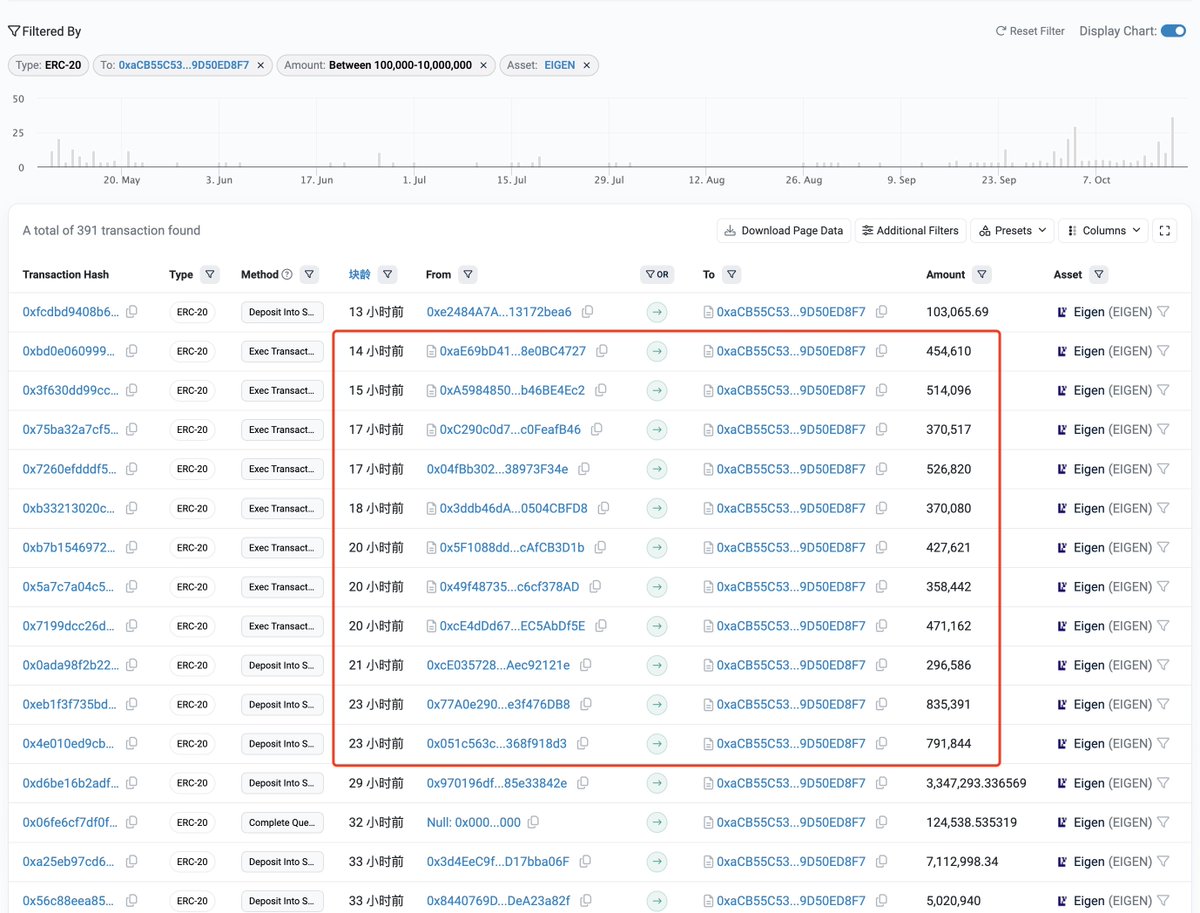Image resolution: width=1200 pixels, height=913 pixels.
Task: Toggle the Display Chart switch
Action: [1172, 31]
